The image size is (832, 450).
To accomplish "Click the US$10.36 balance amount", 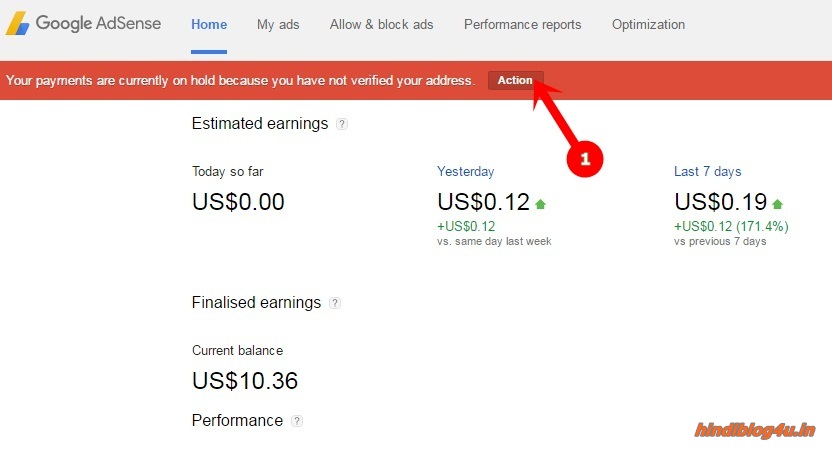I will 245,380.
